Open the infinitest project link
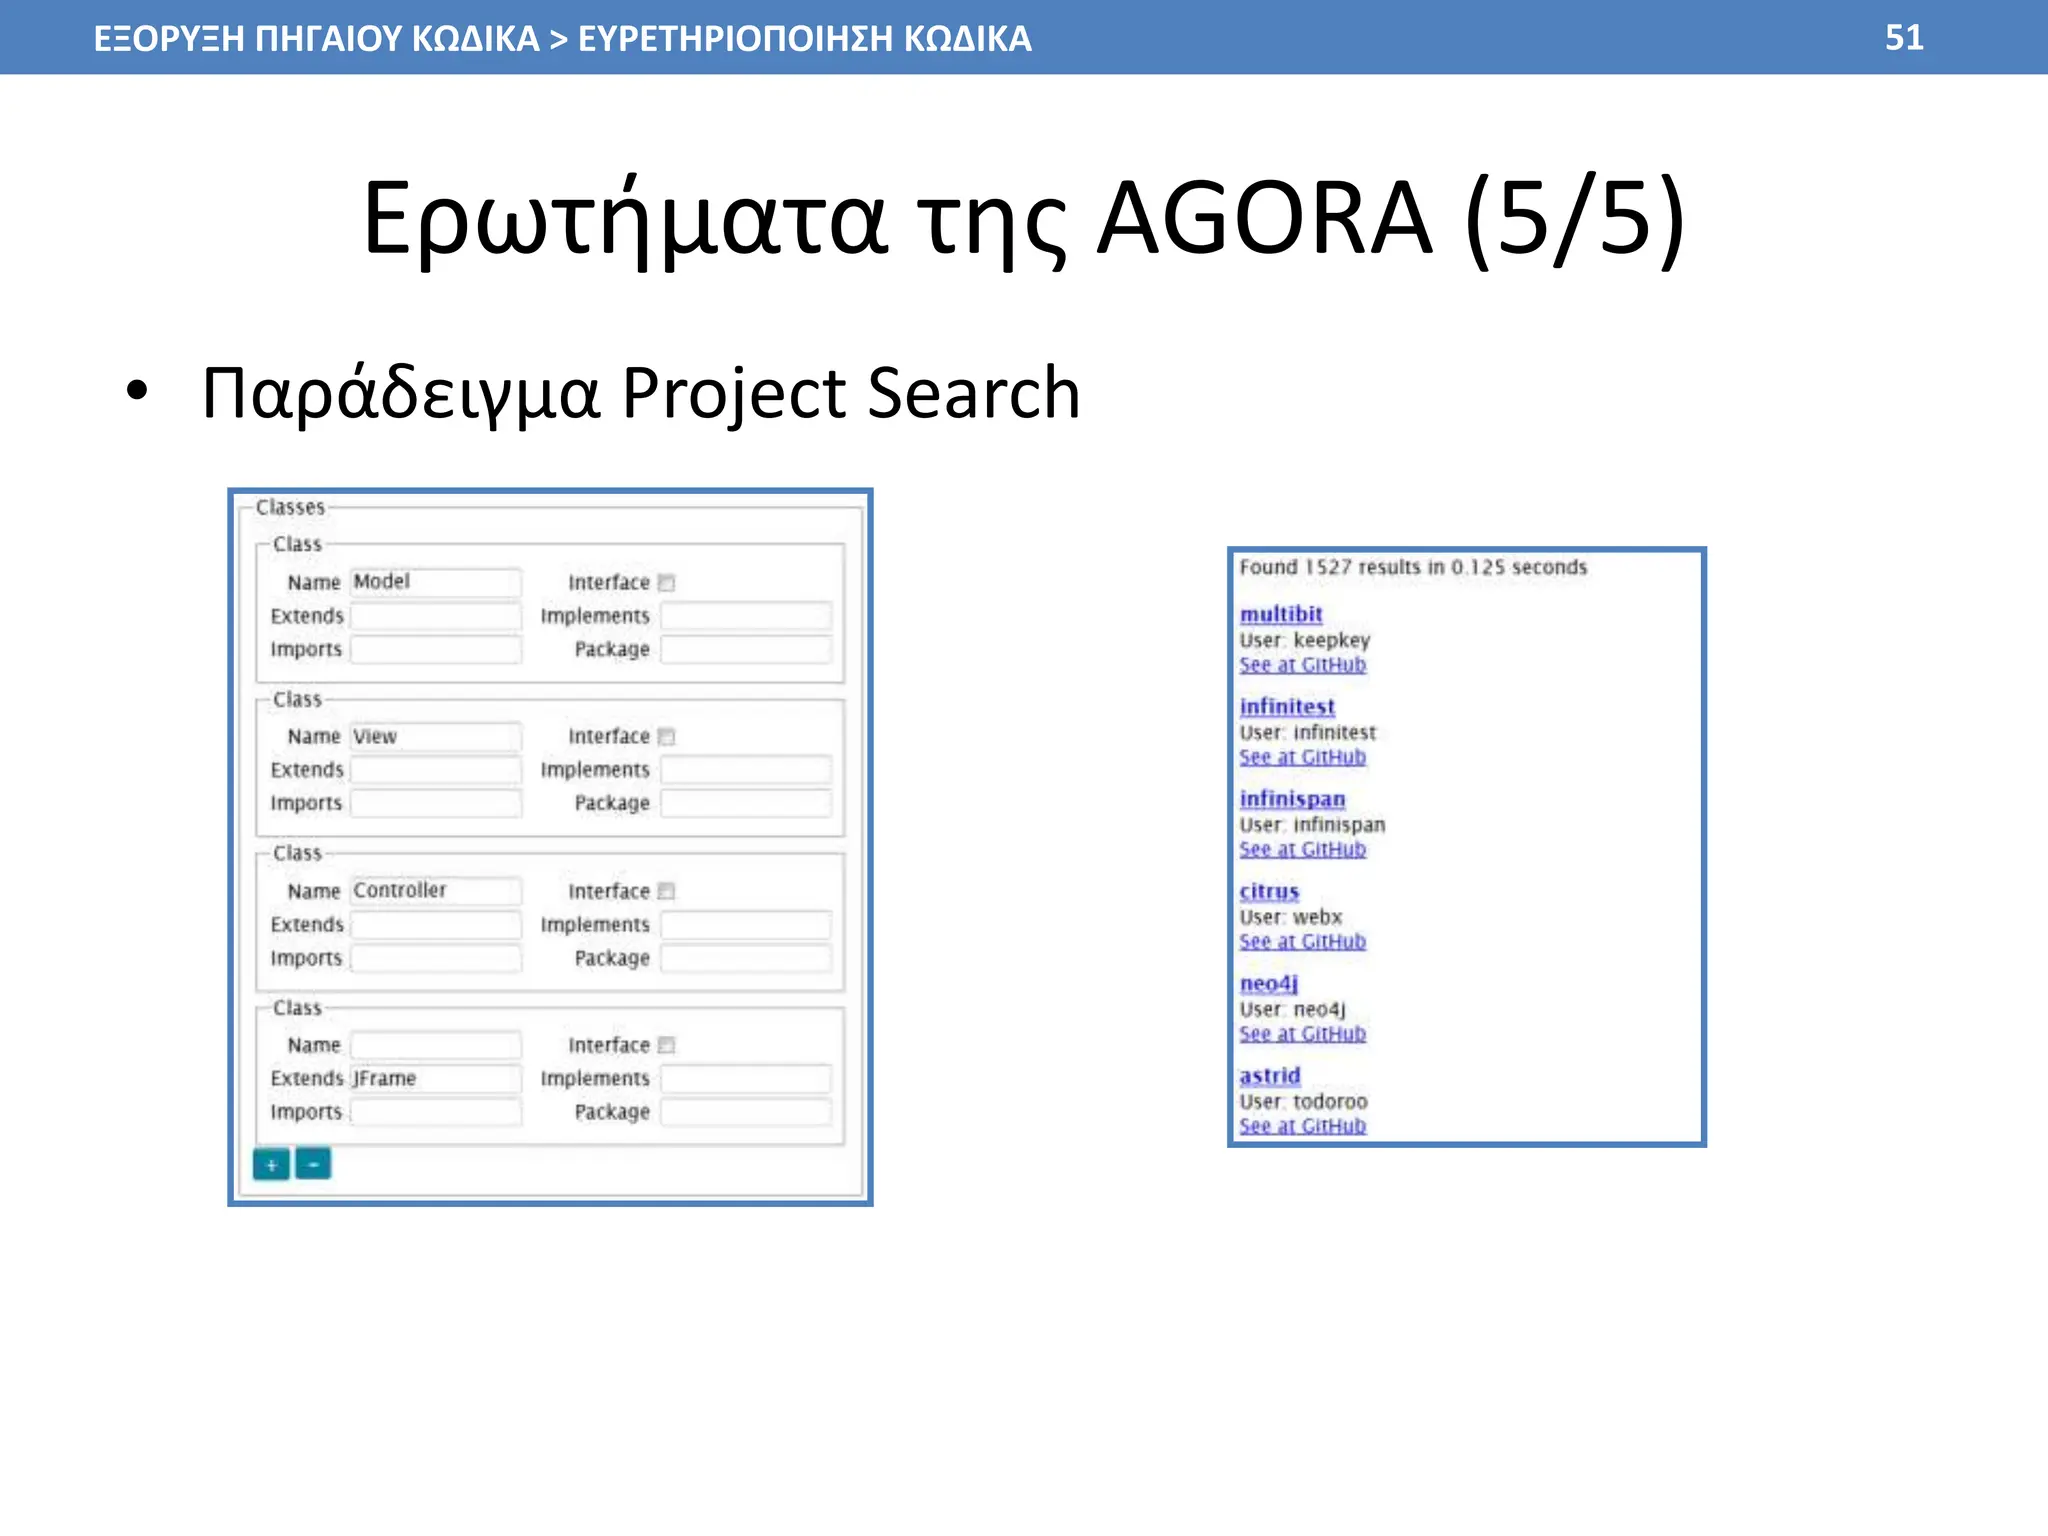Image resolution: width=2048 pixels, height=1536 pixels. pyautogui.click(x=1287, y=706)
